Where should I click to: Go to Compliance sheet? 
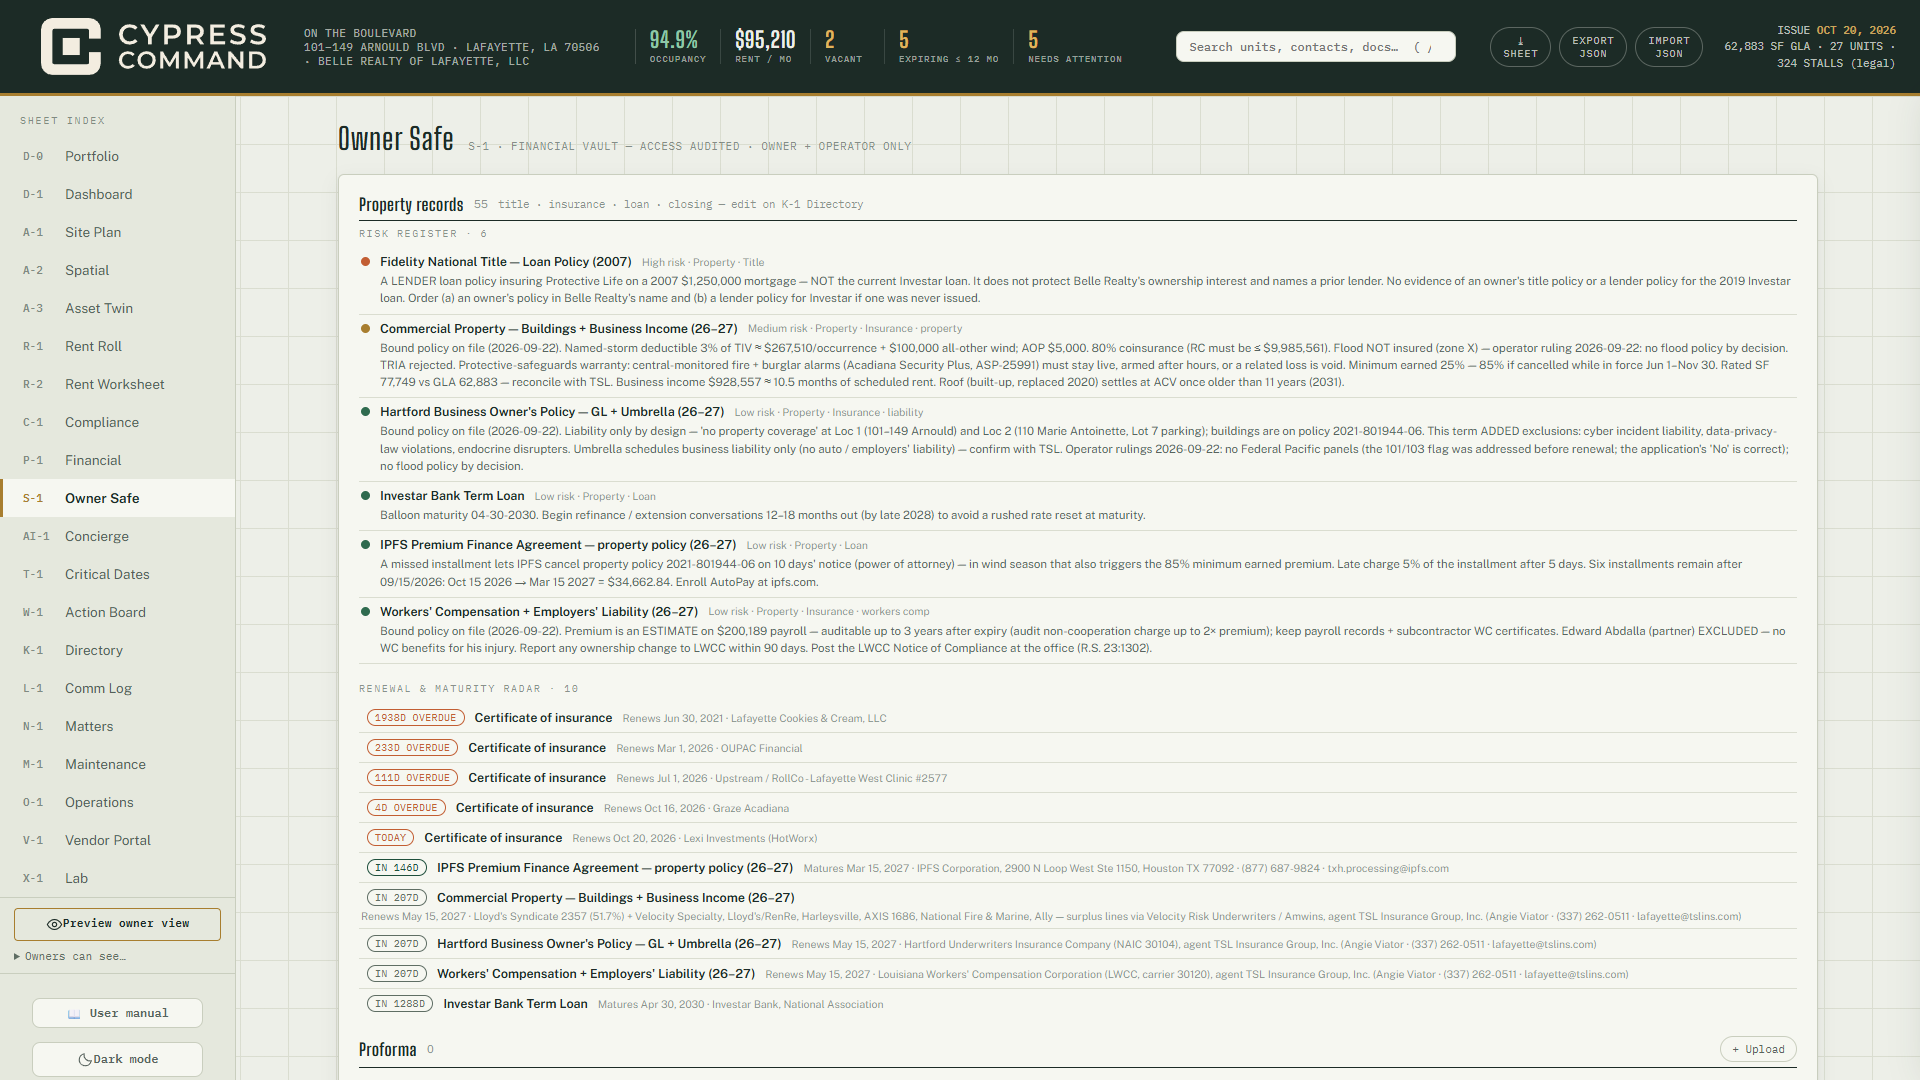[x=118, y=423]
